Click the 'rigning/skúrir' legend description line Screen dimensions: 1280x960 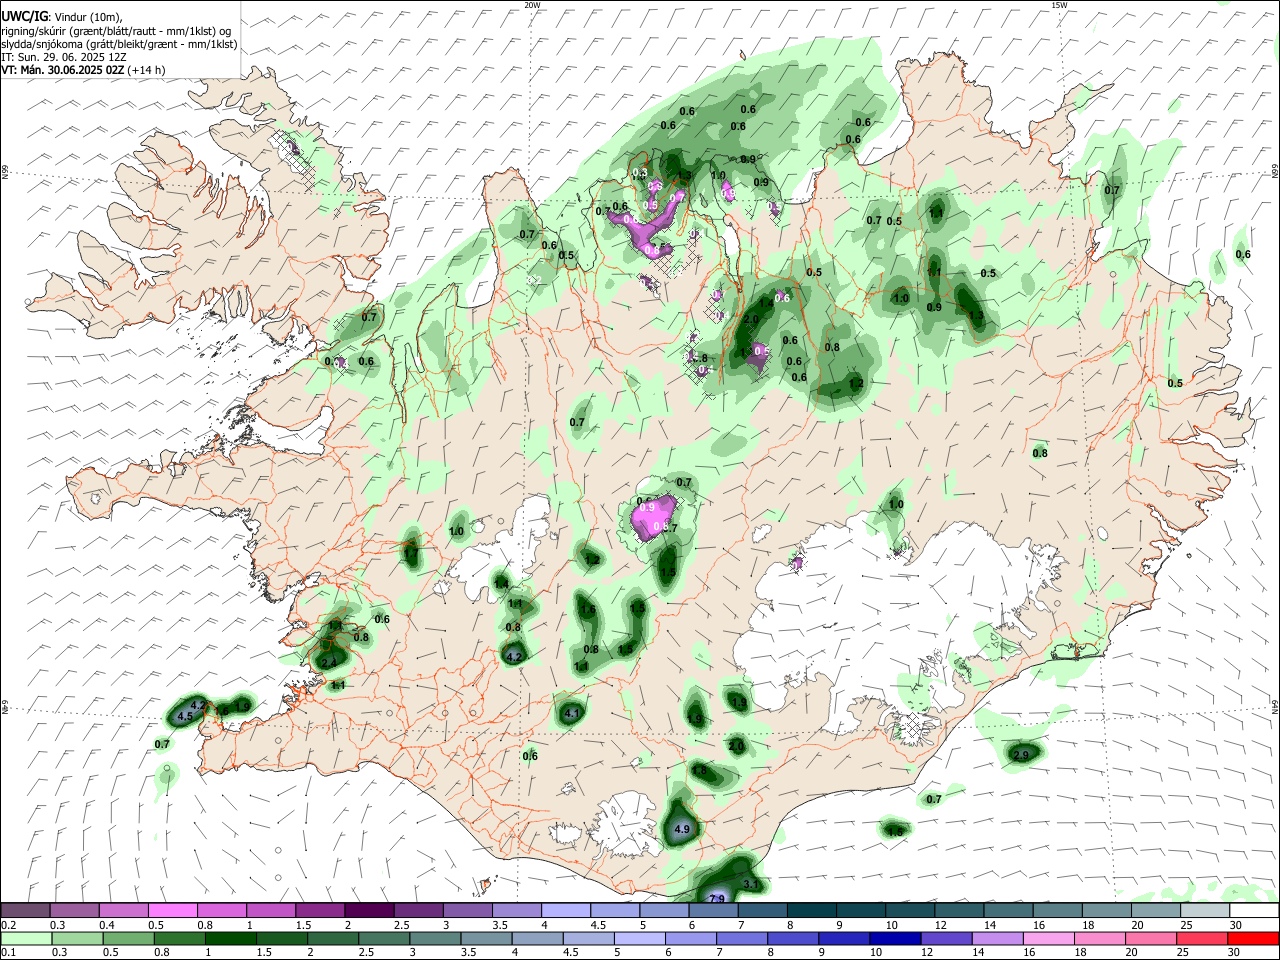[x=116, y=31]
